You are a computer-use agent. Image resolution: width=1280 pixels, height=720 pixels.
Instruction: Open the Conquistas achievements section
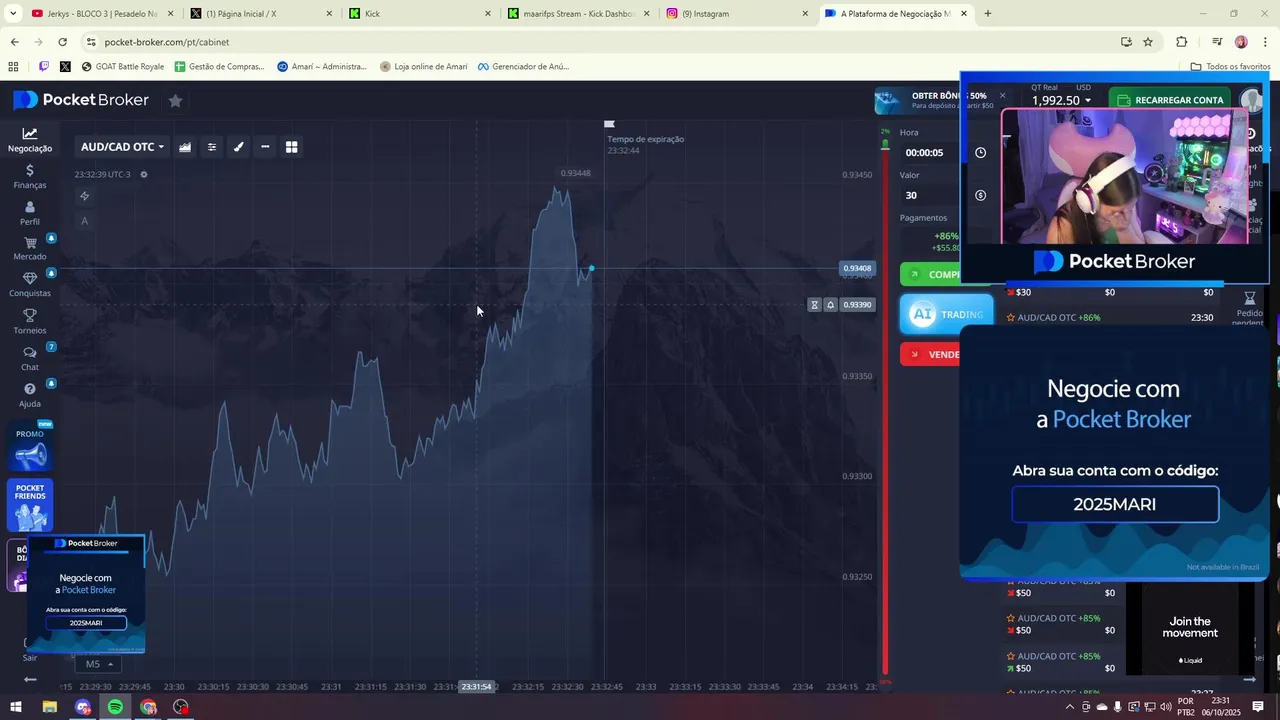(30, 285)
